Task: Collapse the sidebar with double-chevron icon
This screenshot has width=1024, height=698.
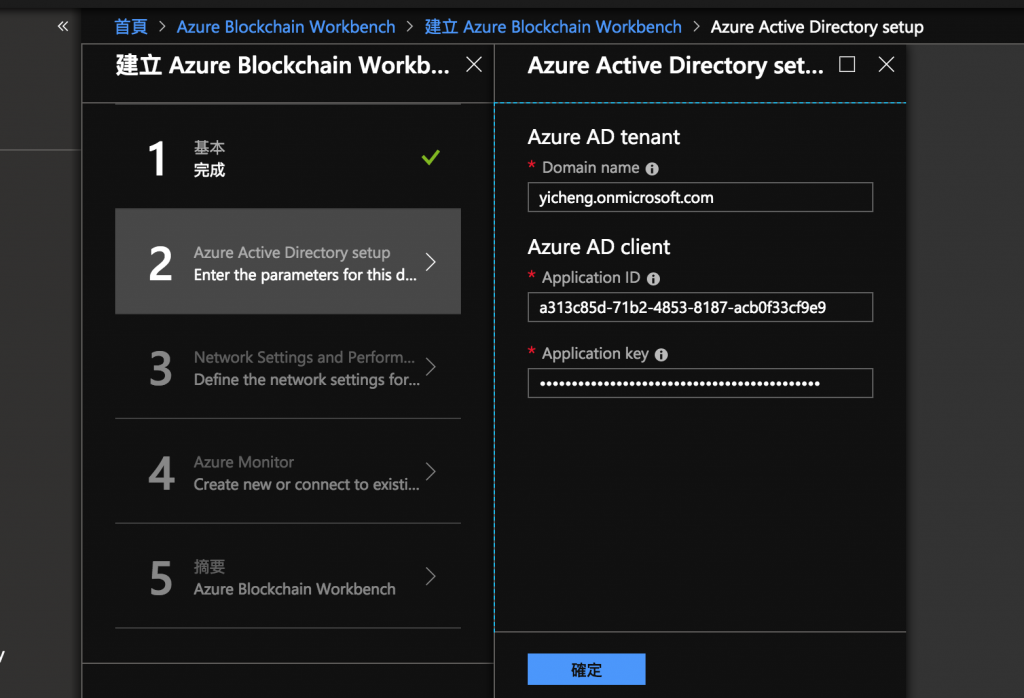Action: [x=63, y=26]
